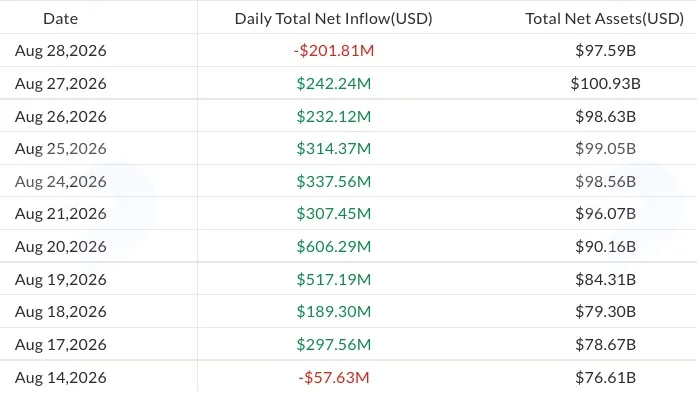
Task: Select the Aug 28,2026 date cell
Action: tap(60, 51)
